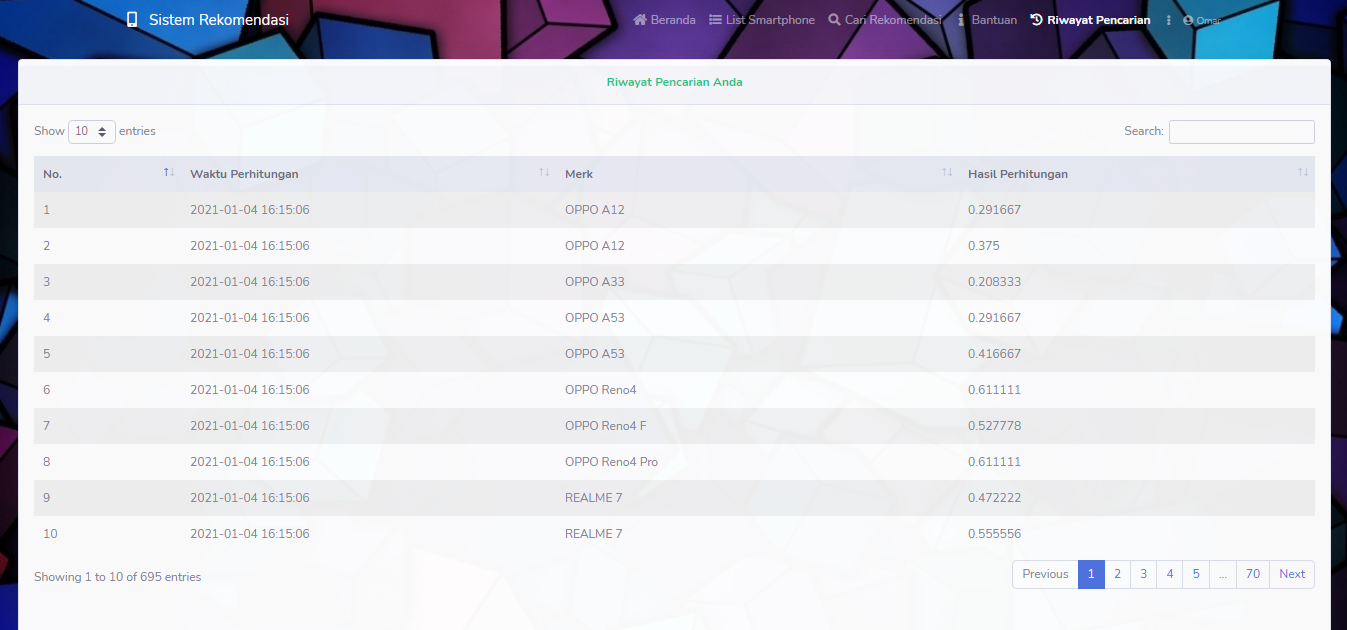The width and height of the screenshot is (1347, 630).
Task: Click OPPO A12 in row 1
Action: (x=594, y=210)
